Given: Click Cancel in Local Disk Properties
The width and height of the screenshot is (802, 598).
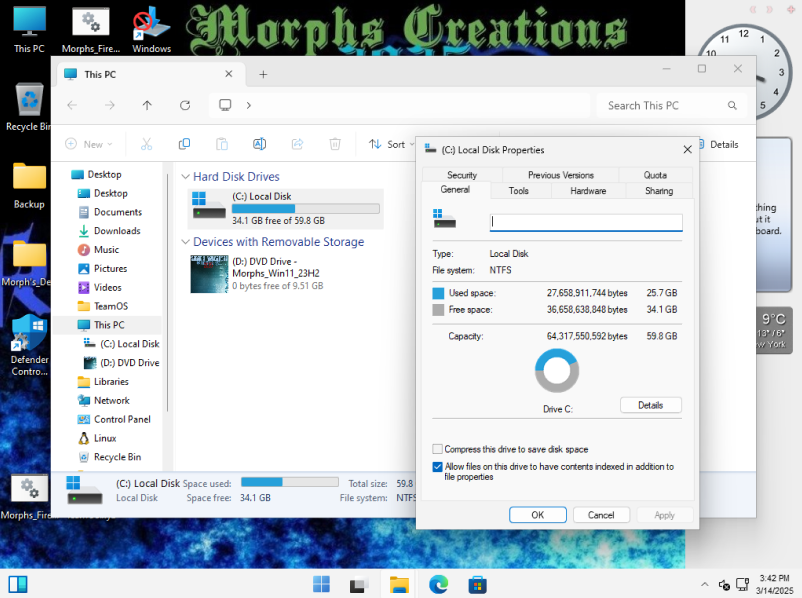Looking at the screenshot, I should click(601, 515).
